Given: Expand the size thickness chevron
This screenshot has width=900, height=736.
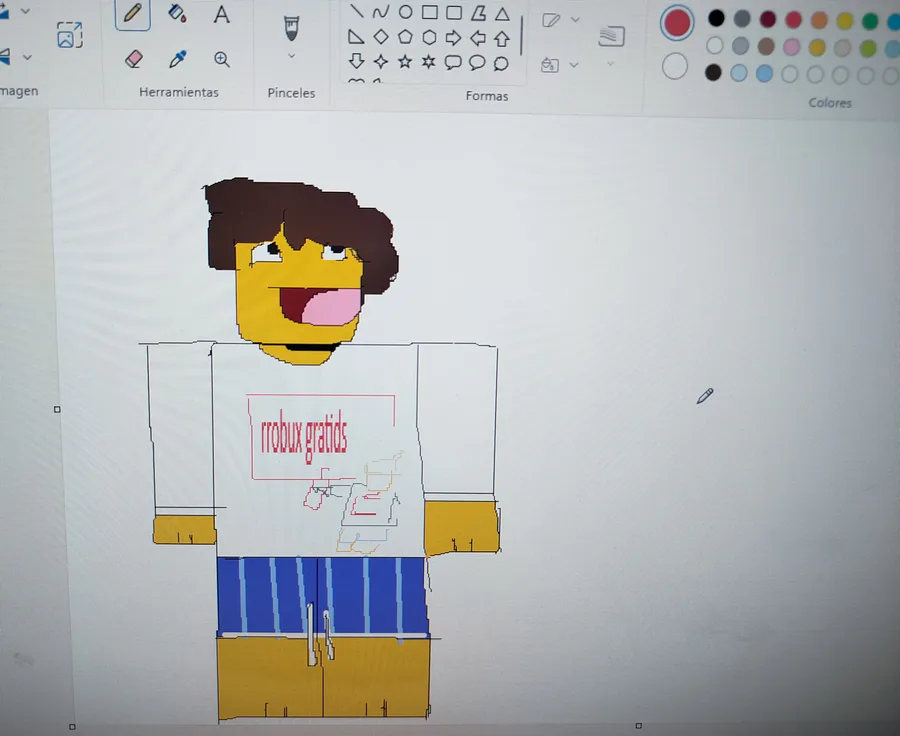Looking at the screenshot, I should click(611, 63).
